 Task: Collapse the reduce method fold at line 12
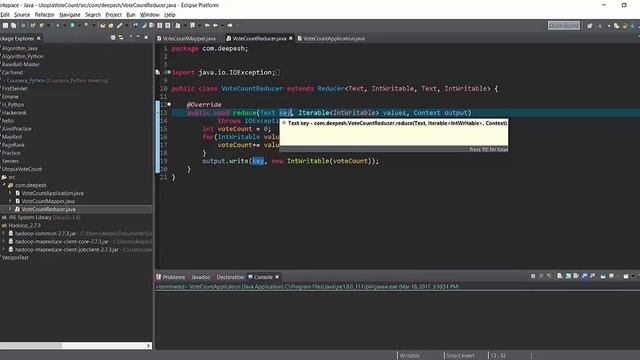point(169,104)
